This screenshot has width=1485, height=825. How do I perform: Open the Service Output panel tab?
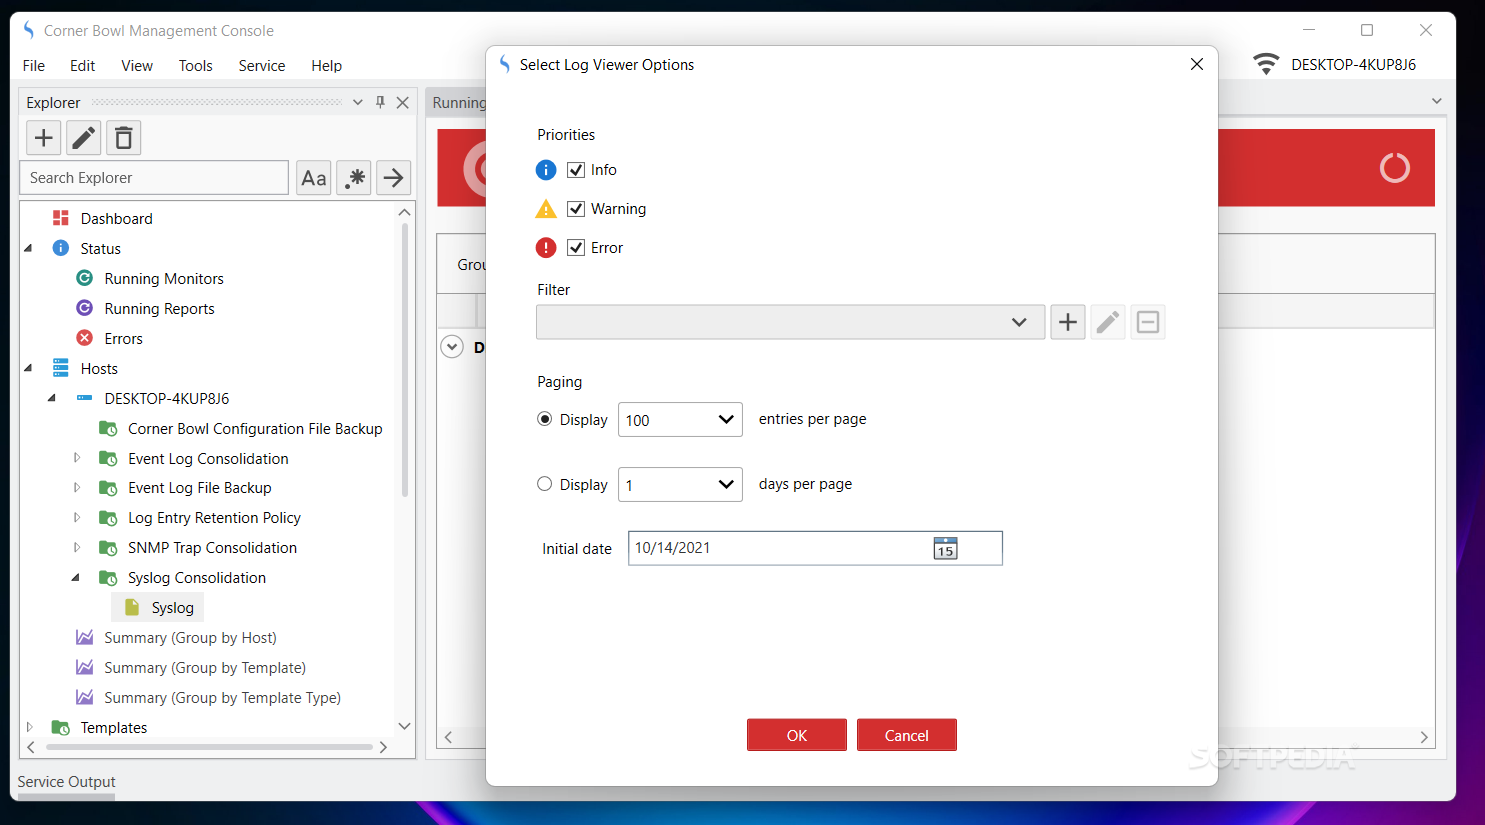66,782
